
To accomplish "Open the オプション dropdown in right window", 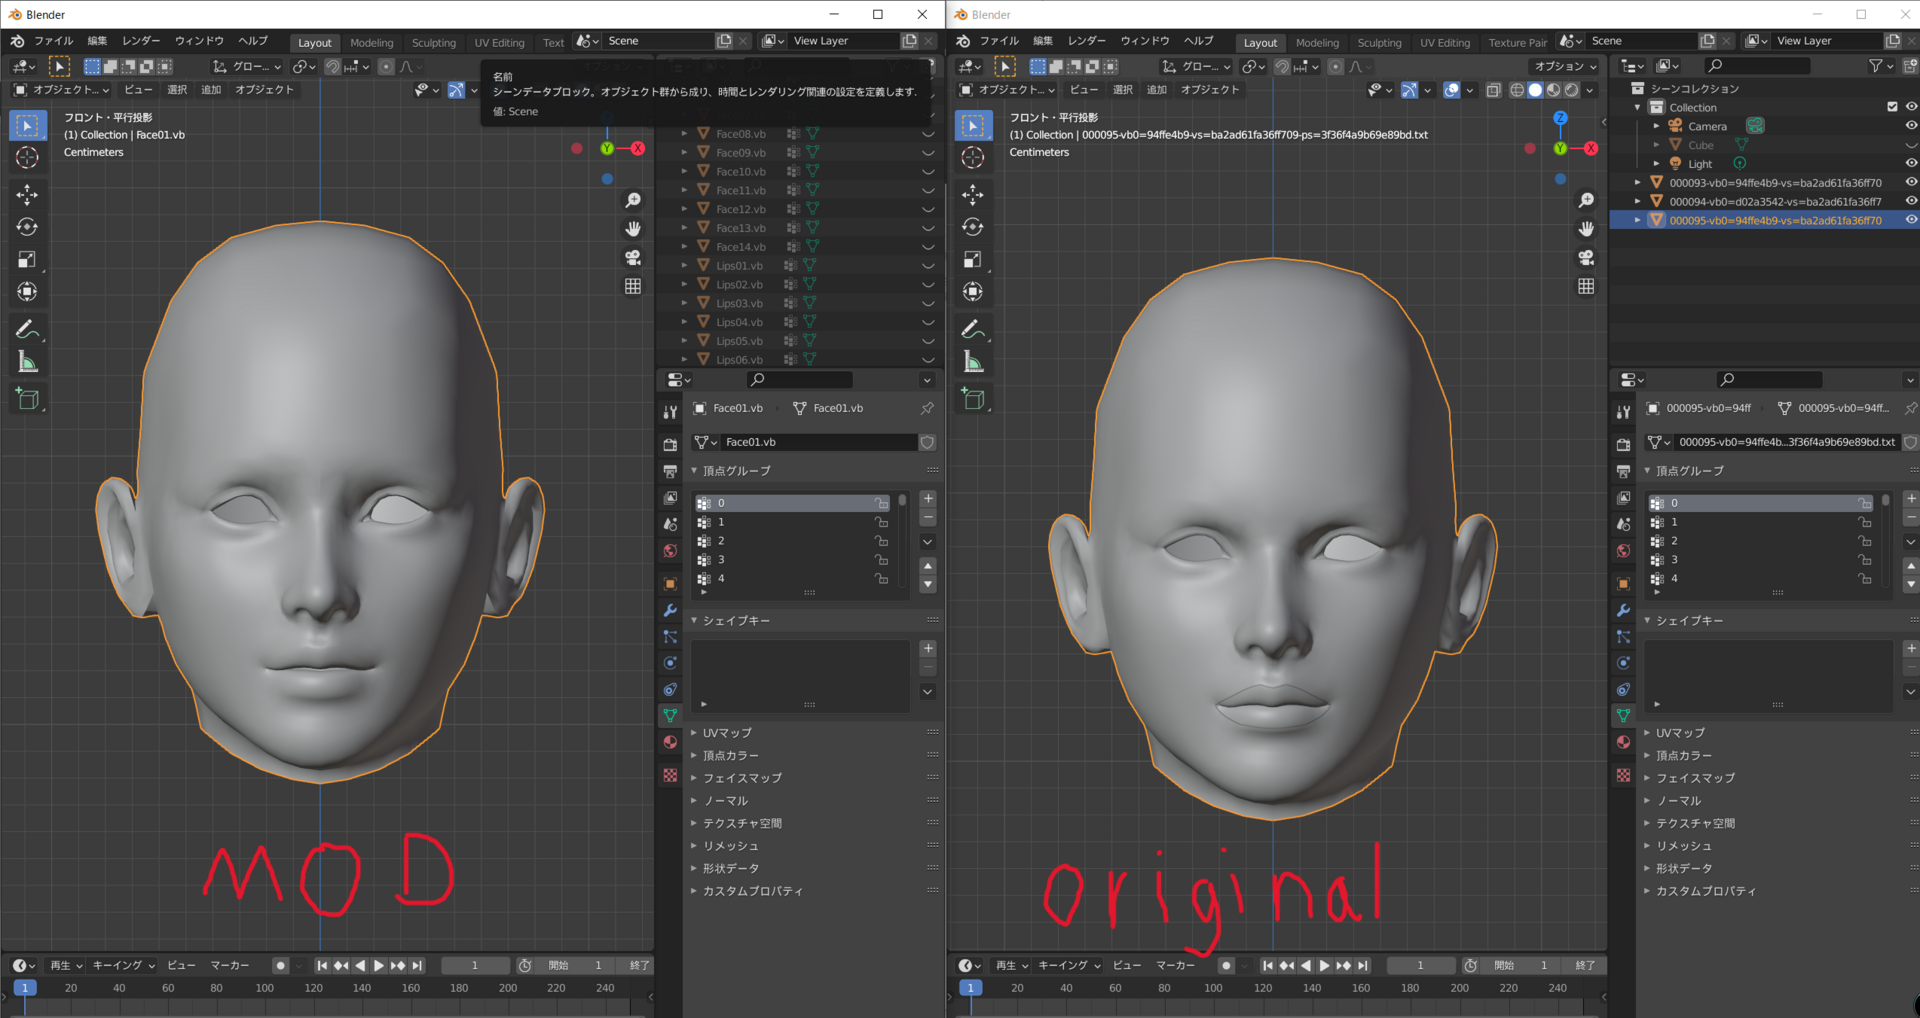I will coord(1565,66).
